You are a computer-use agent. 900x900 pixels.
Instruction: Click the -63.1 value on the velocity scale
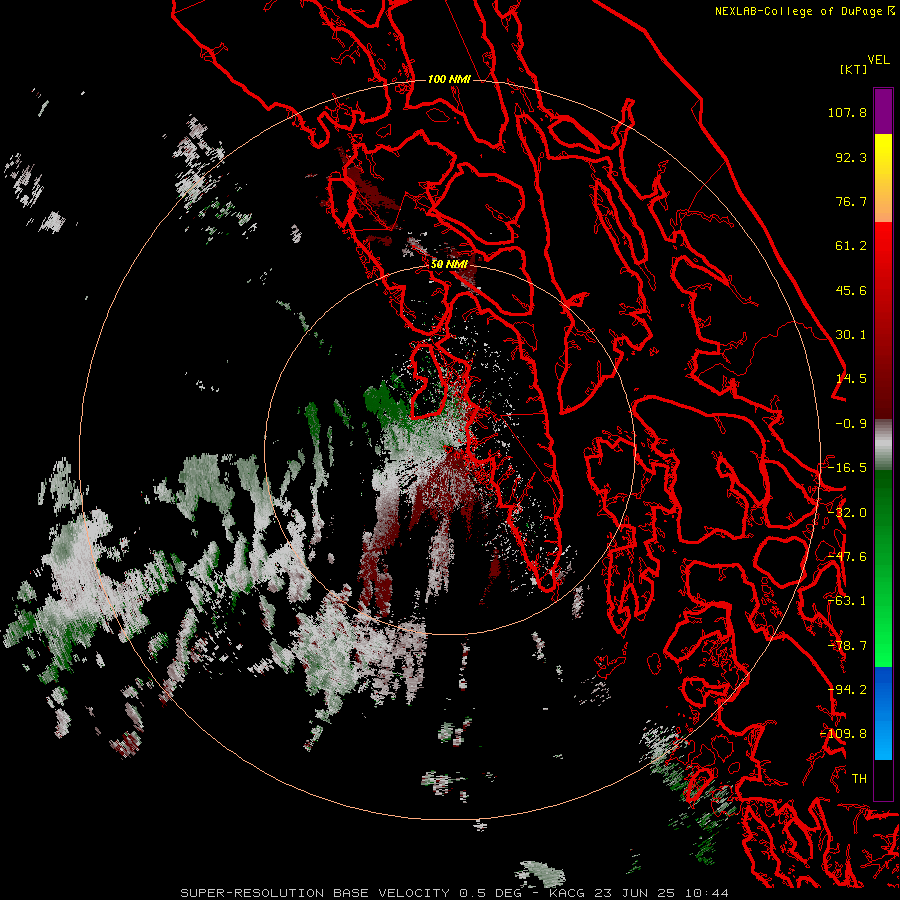(x=847, y=601)
